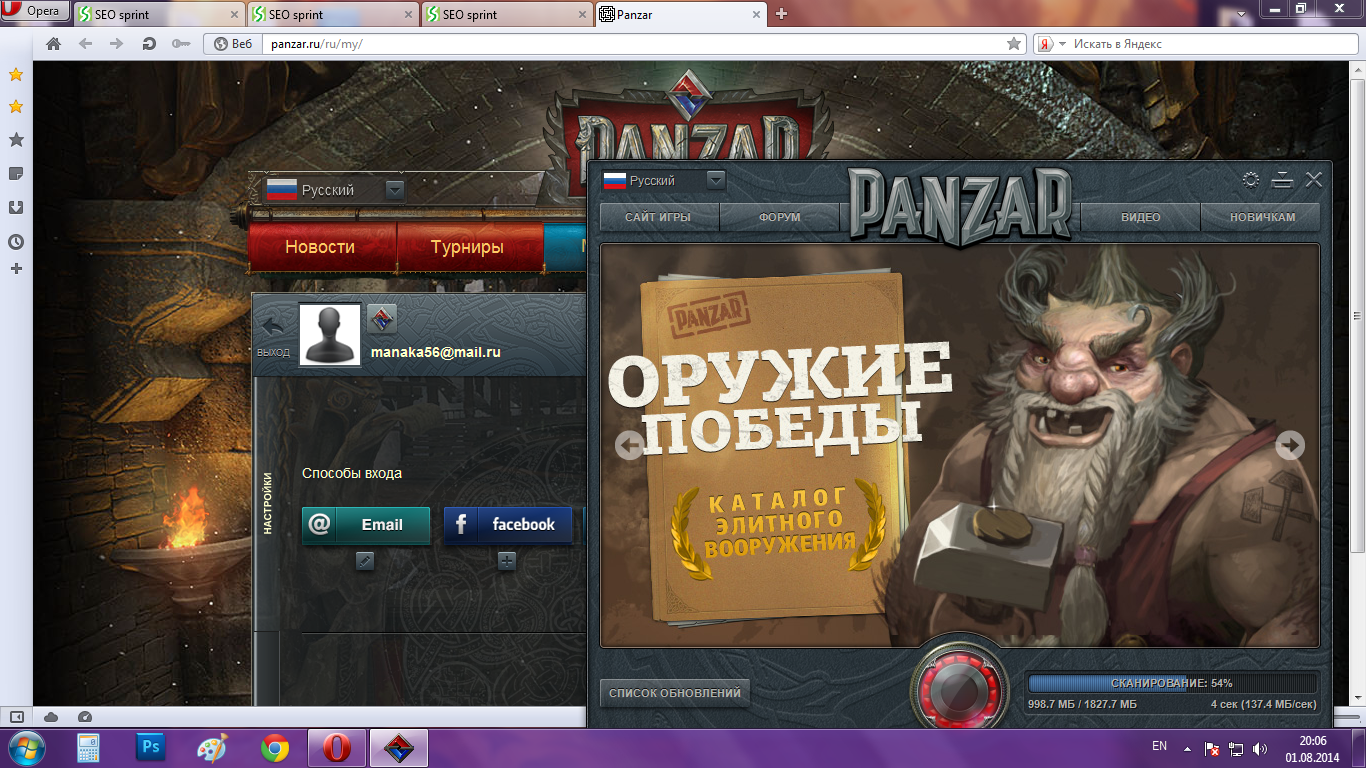Open Сайт игры in the launcher
Viewport: 1366px width, 768px height.
[658, 217]
